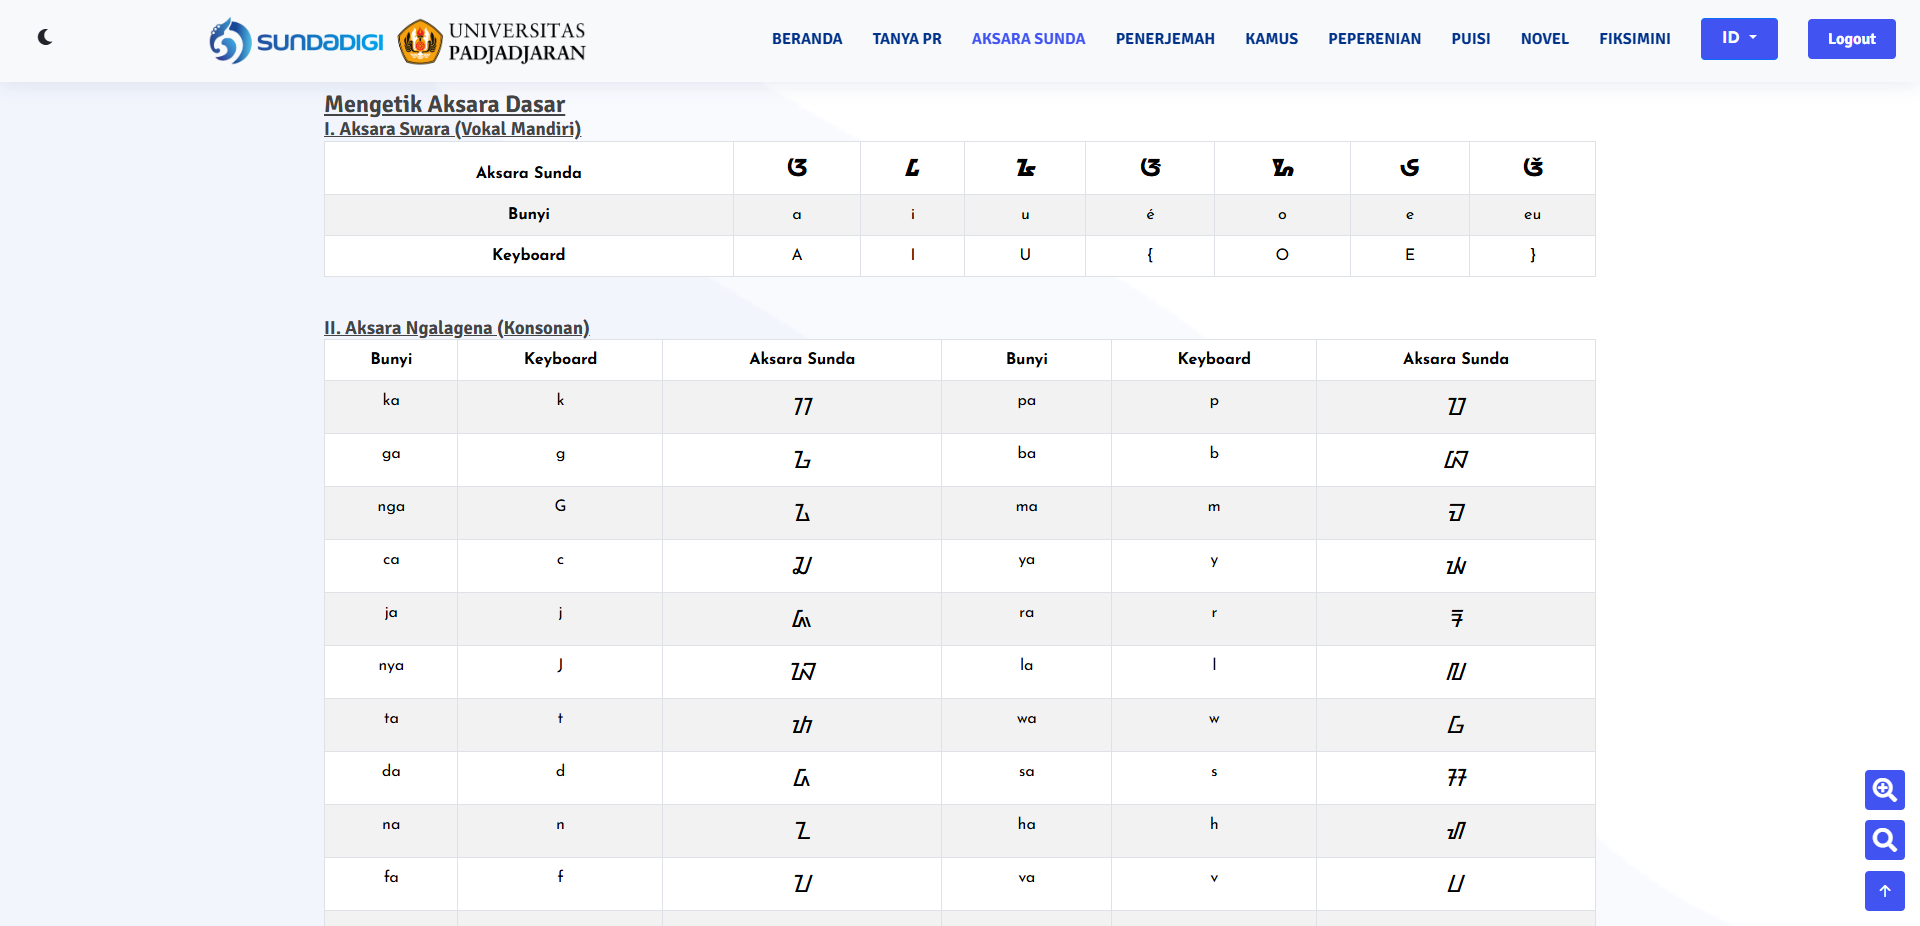This screenshot has height=926, width=1920.
Task: Click the Sundanese glyph for vowel i
Action: pyautogui.click(x=912, y=168)
